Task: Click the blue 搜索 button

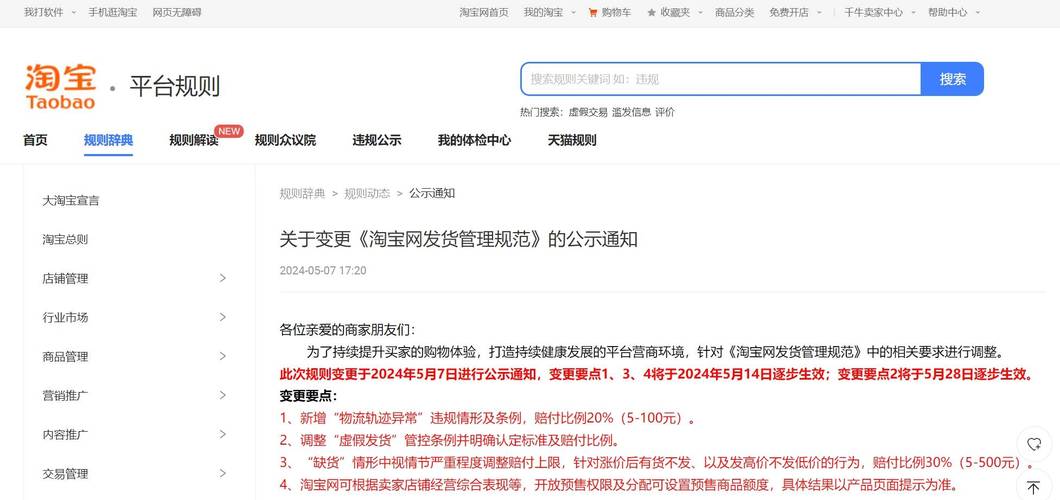Action: [x=953, y=79]
